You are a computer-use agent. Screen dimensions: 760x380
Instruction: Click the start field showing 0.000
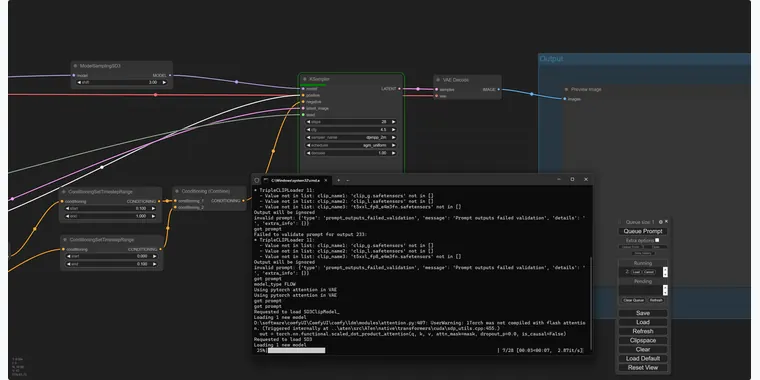[x=112, y=256]
